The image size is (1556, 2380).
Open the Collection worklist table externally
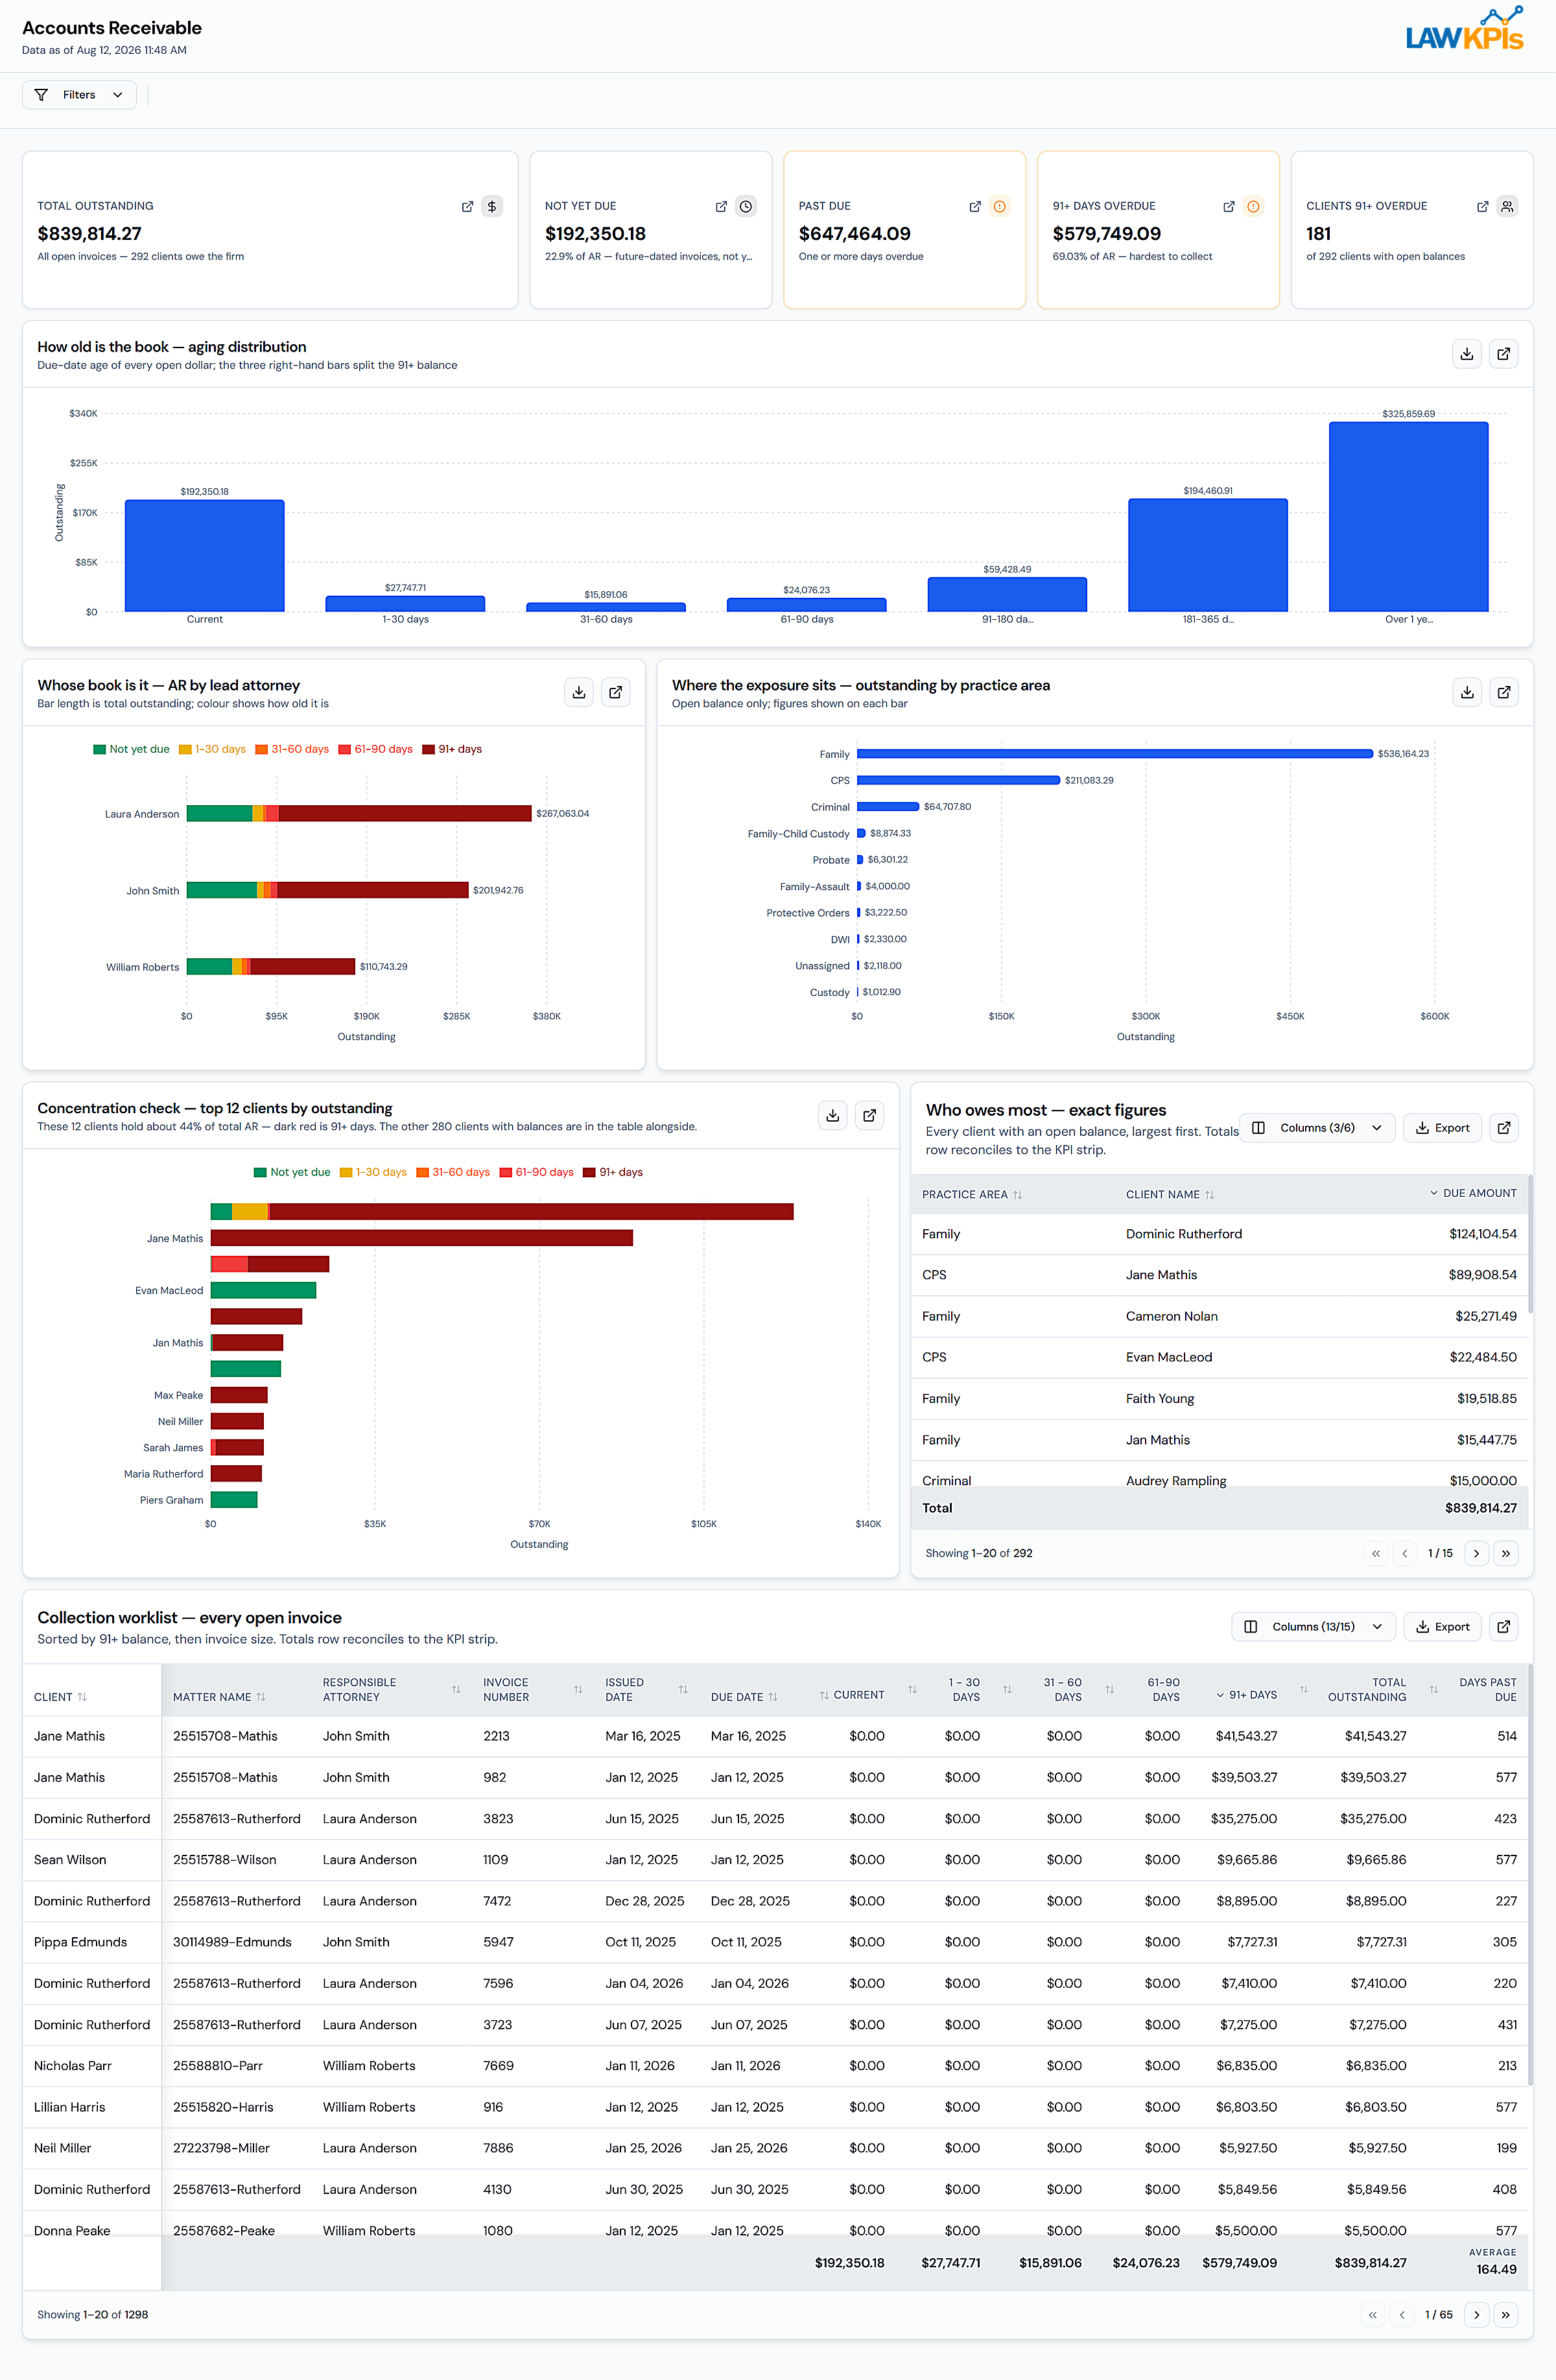1504,1627
